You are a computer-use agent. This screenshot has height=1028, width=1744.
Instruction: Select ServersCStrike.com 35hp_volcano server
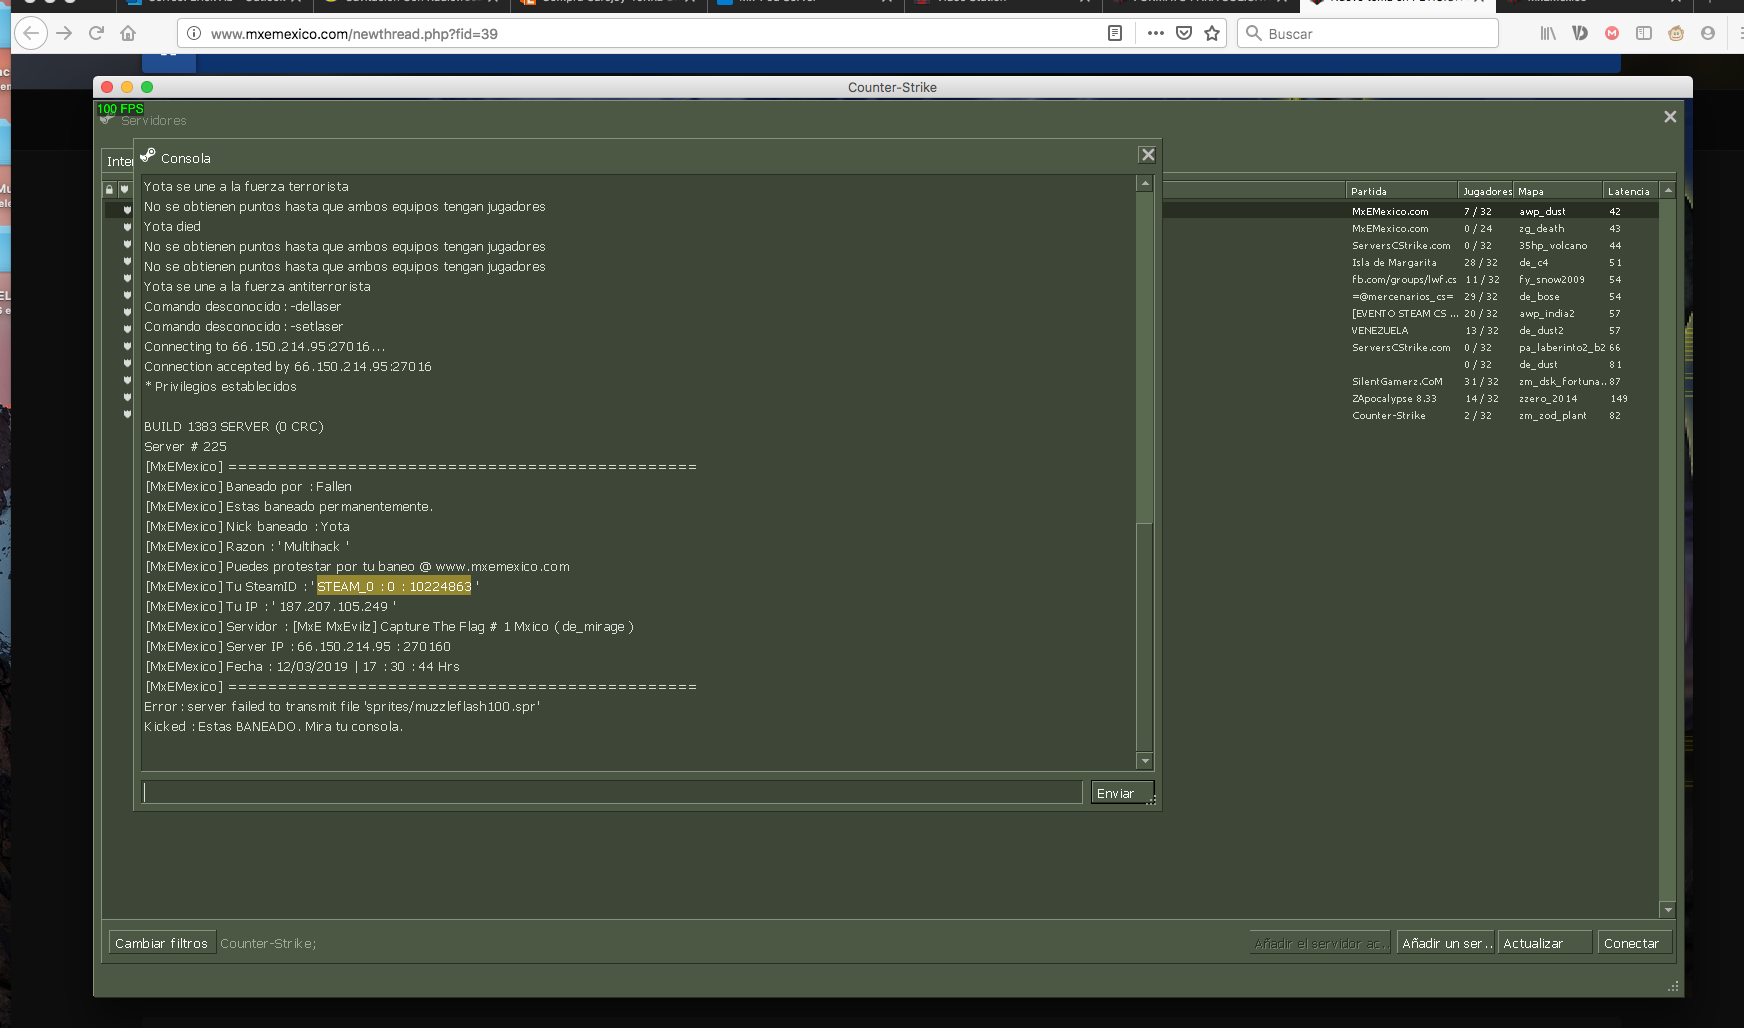(x=1410, y=245)
